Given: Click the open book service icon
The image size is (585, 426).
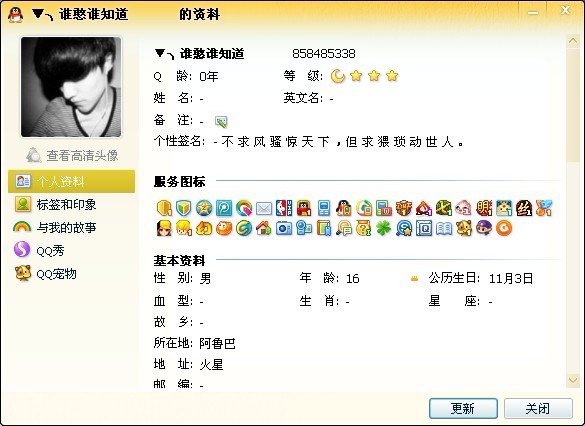Looking at the screenshot, I should tap(444, 228).
